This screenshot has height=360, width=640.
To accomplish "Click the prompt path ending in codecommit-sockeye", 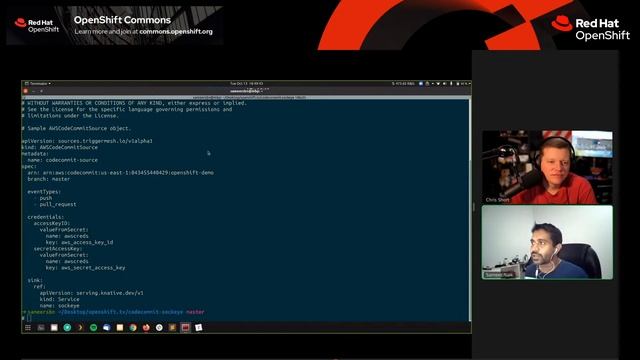I will [121, 312].
